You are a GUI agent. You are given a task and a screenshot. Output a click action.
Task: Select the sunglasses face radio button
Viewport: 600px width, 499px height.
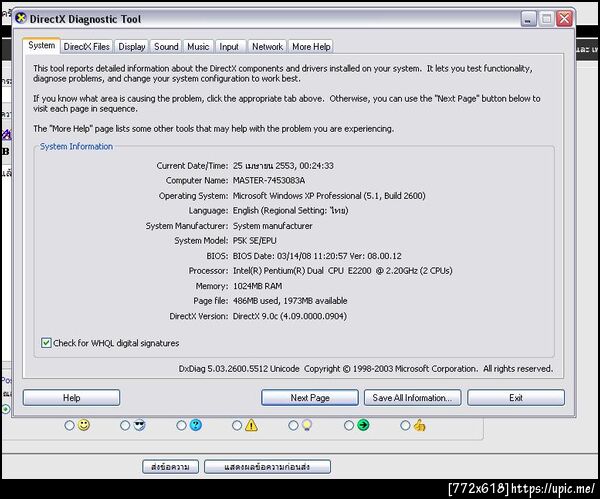(125, 426)
